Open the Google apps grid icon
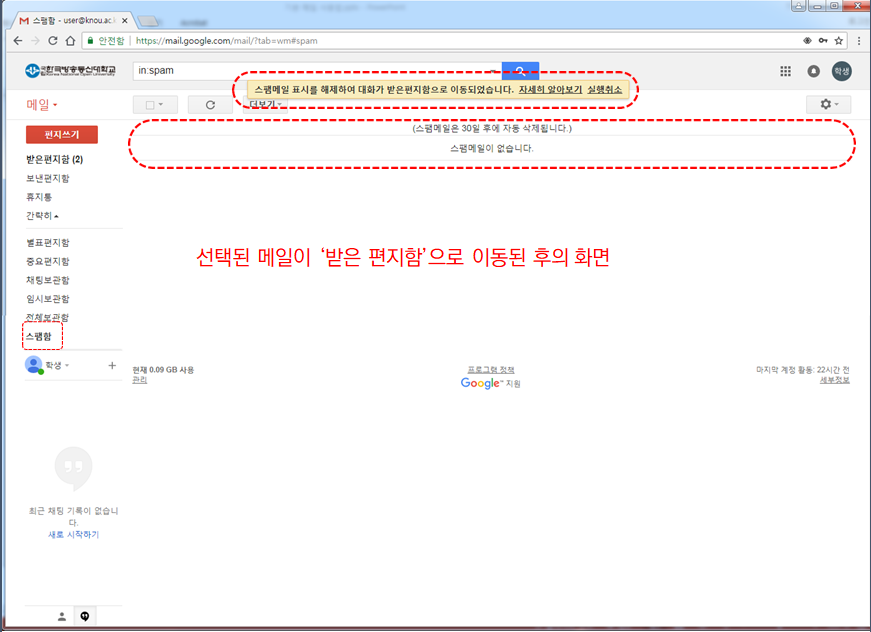Viewport: 871px width, 632px height. point(785,71)
